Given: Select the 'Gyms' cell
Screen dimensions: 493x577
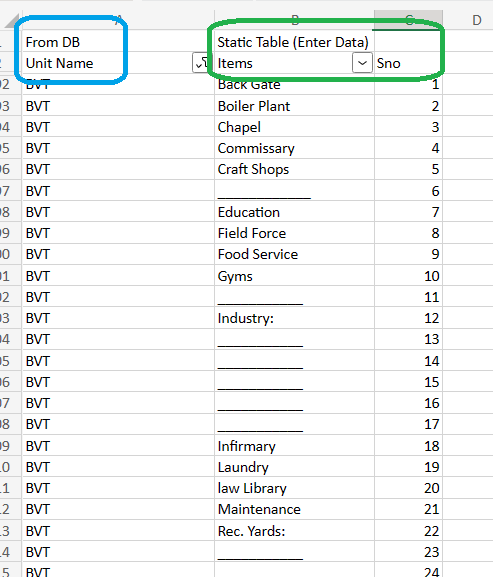Looking at the screenshot, I should pyautogui.click(x=294, y=276).
